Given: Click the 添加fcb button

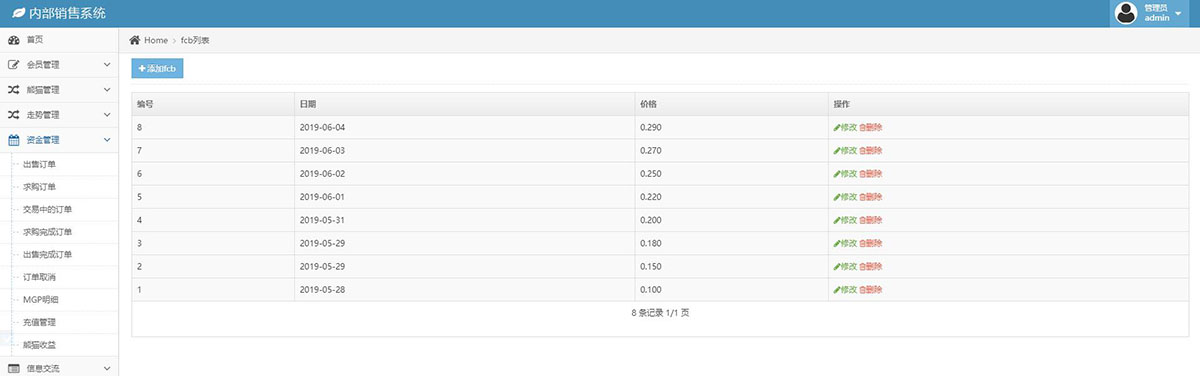Looking at the screenshot, I should 157,68.
